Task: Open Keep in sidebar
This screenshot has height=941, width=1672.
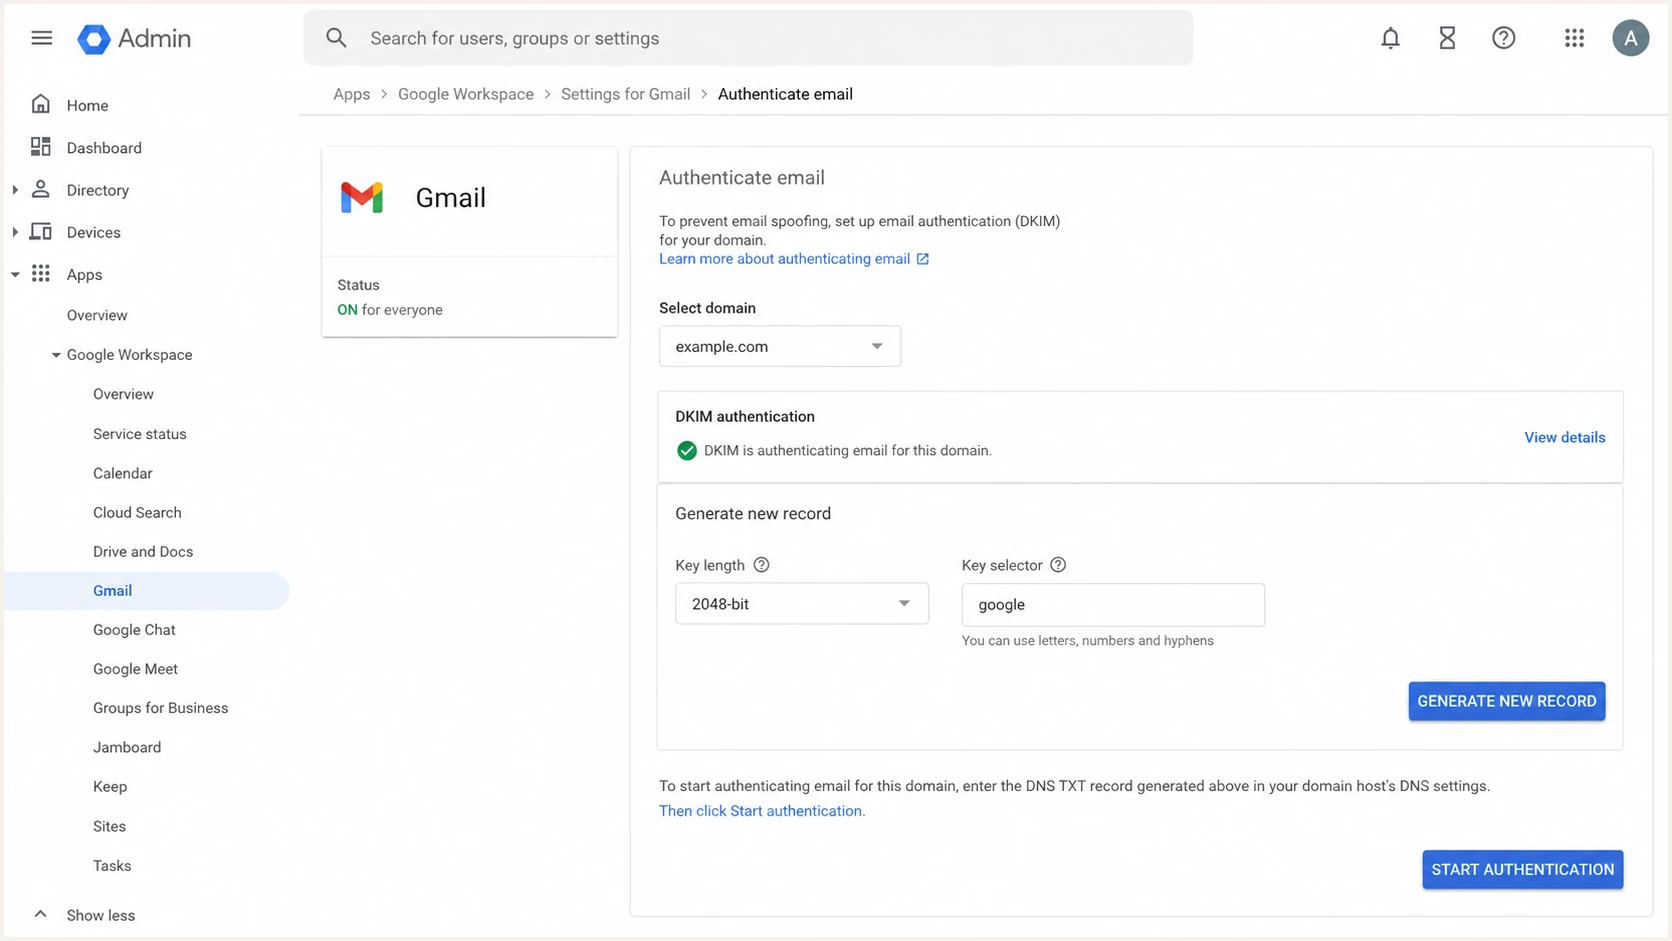Action: tap(110, 787)
